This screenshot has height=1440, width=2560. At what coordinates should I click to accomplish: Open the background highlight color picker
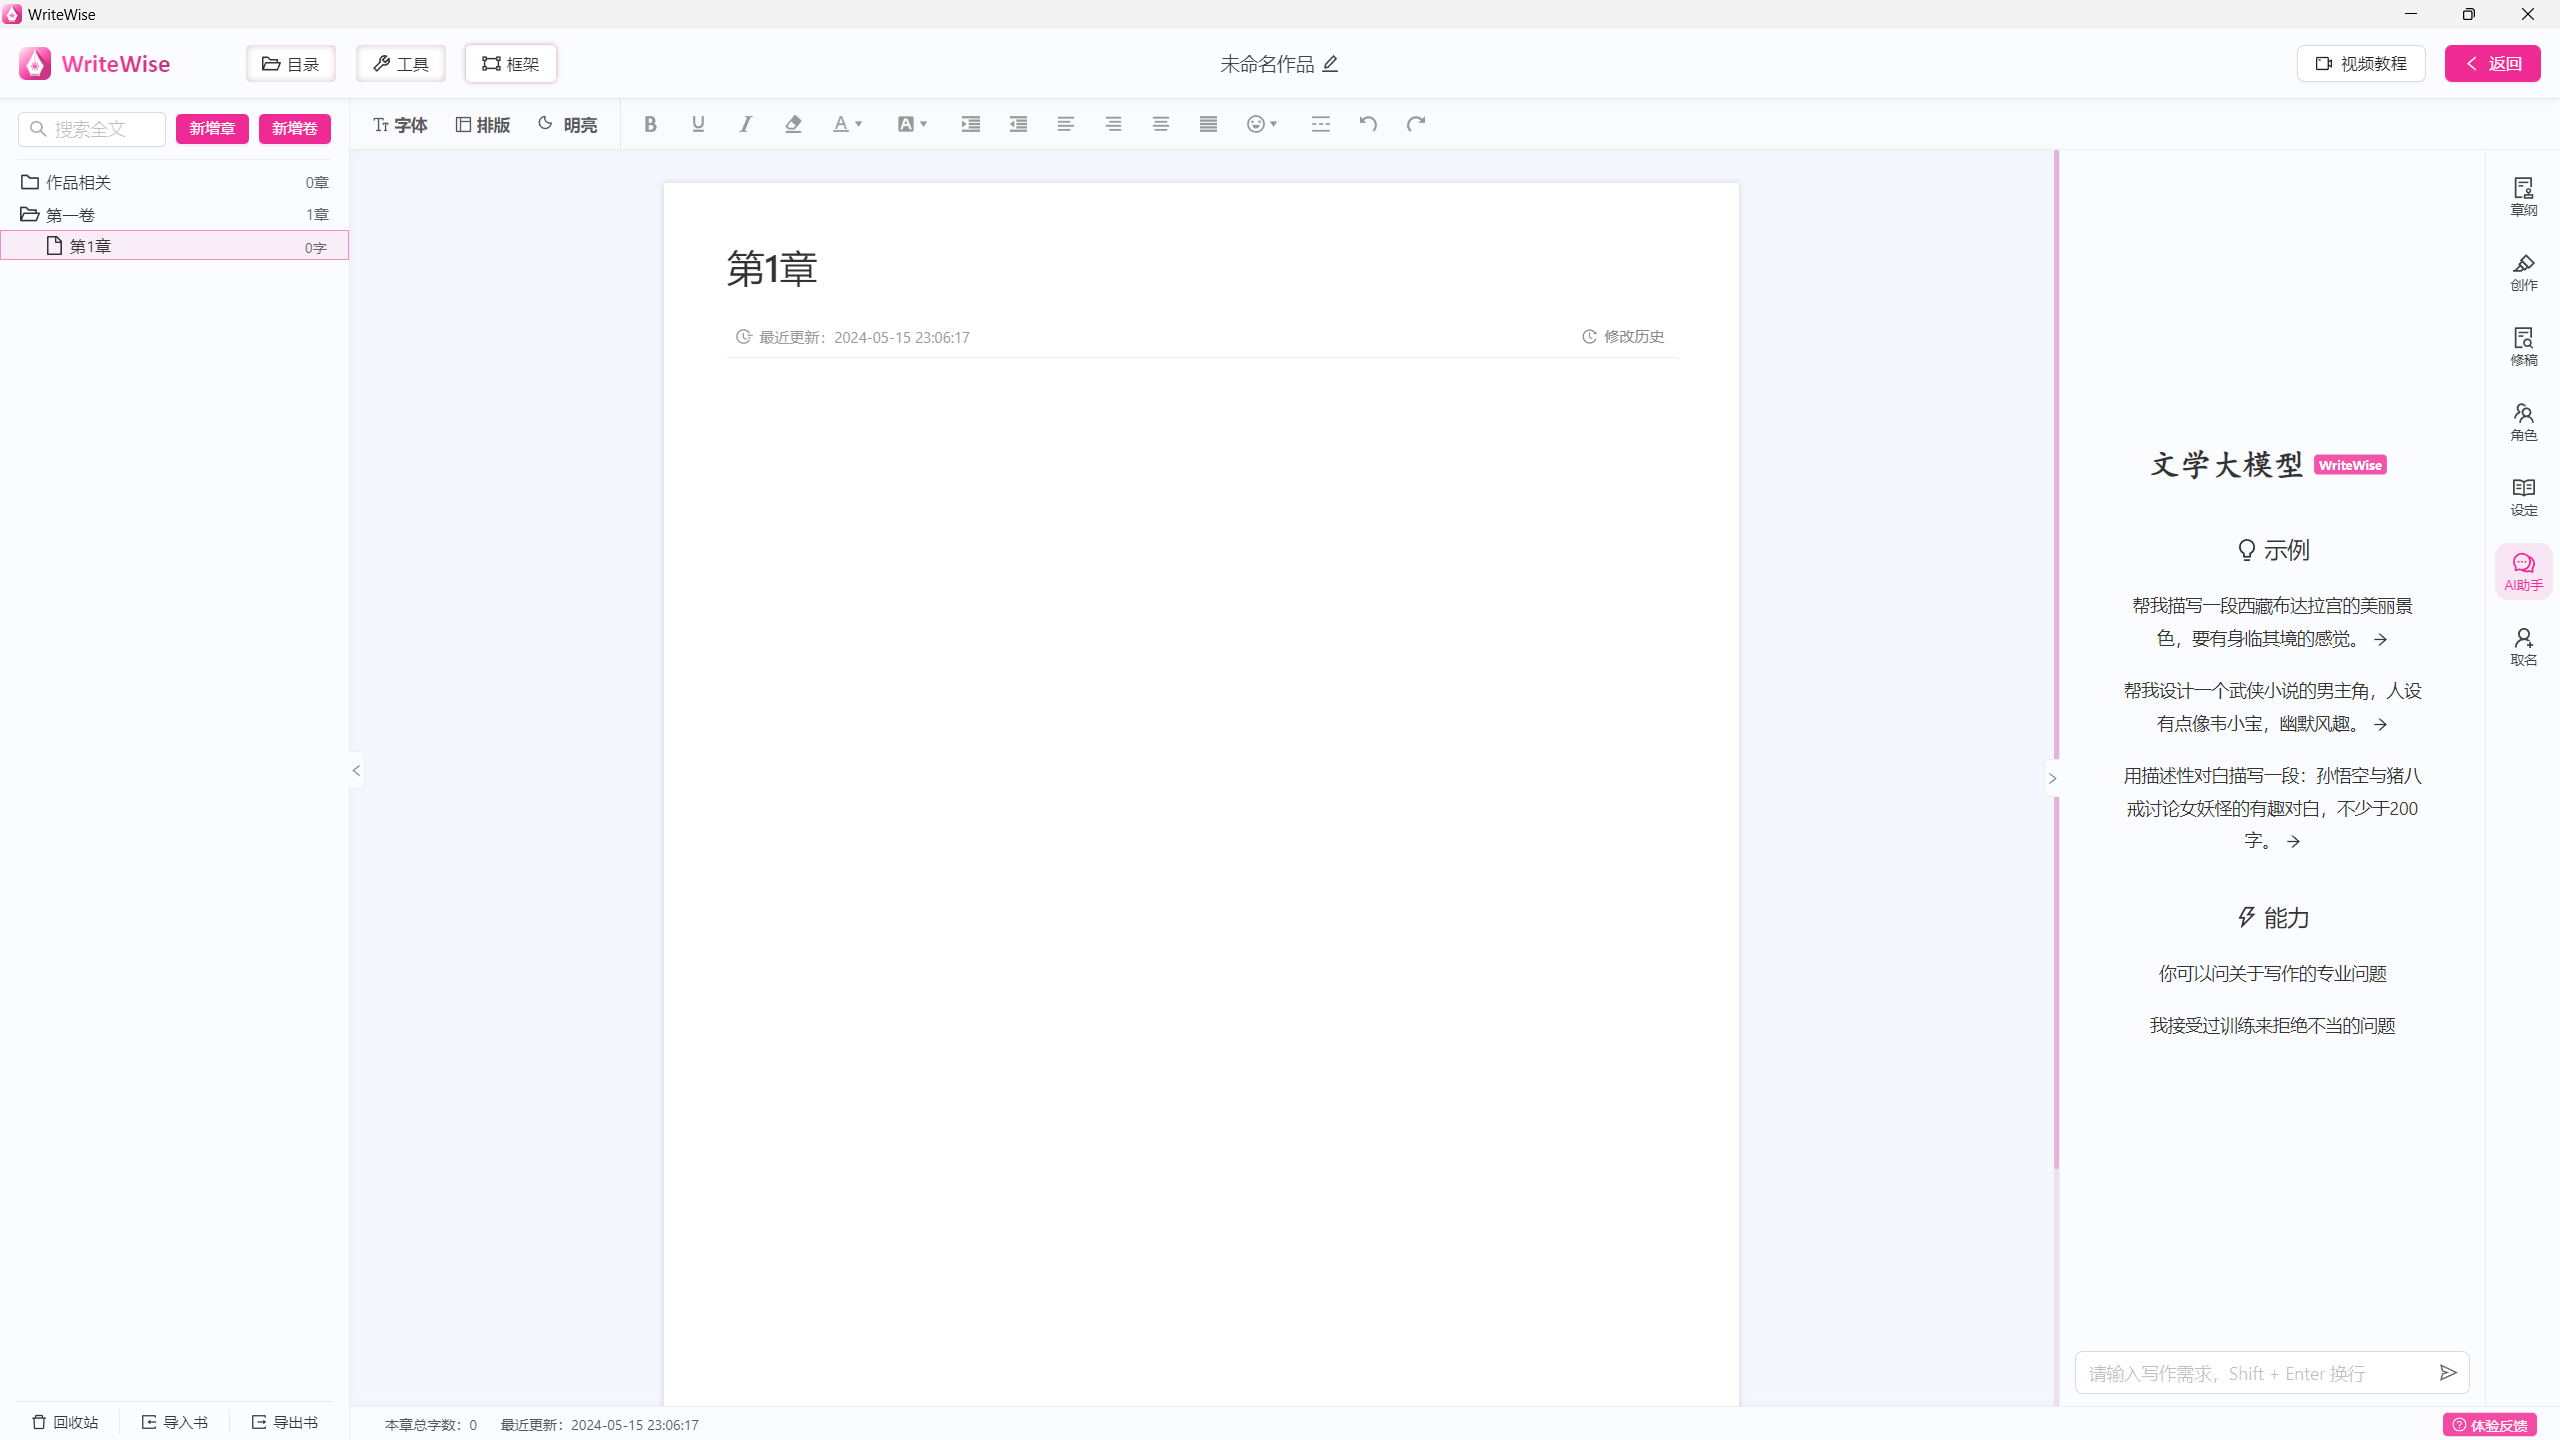912,124
